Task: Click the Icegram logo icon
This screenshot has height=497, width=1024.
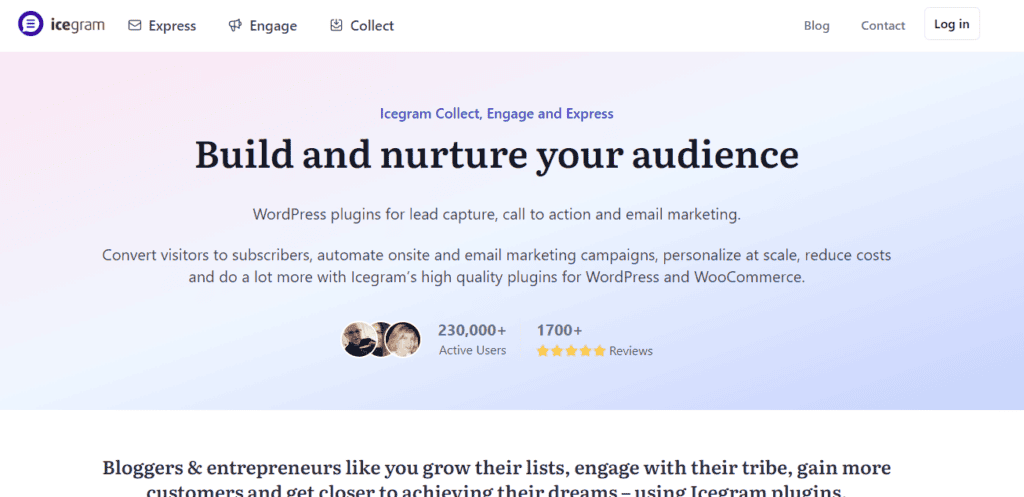Action: pos(30,24)
